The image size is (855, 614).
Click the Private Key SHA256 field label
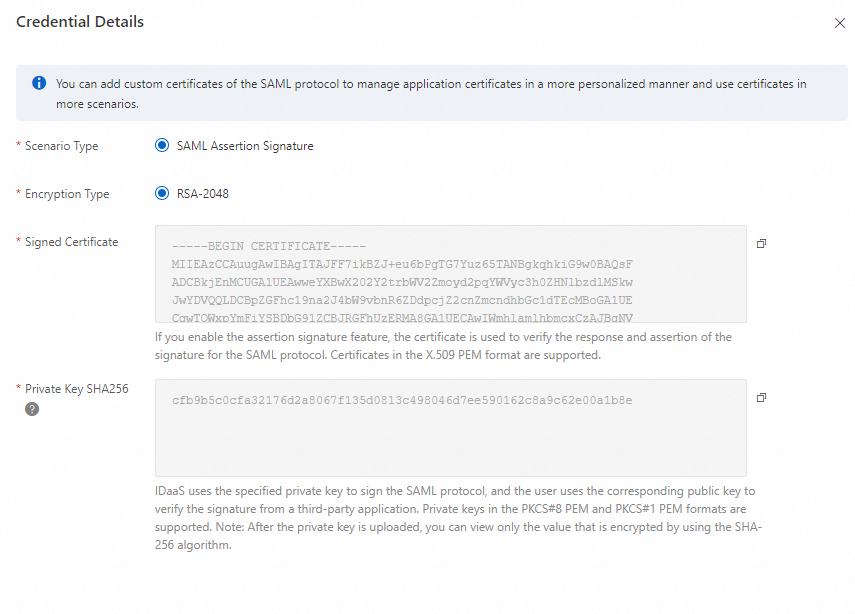(76, 388)
